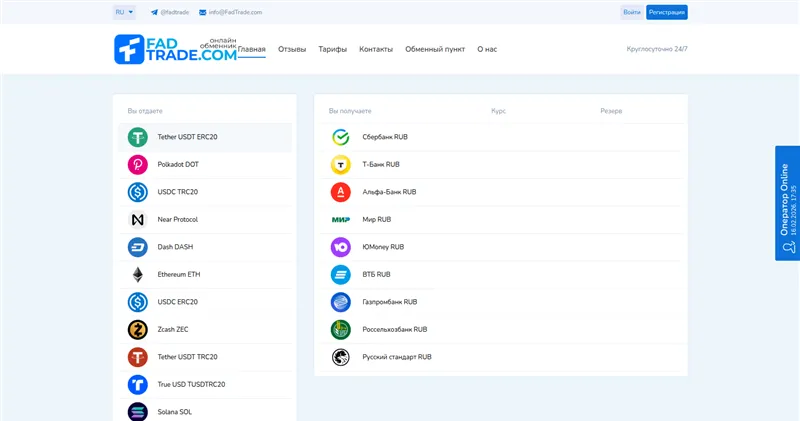This screenshot has height=421, width=800.
Task: Click the Alfa-Bank RUB red icon
Action: pyautogui.click(x=340, y=191)
